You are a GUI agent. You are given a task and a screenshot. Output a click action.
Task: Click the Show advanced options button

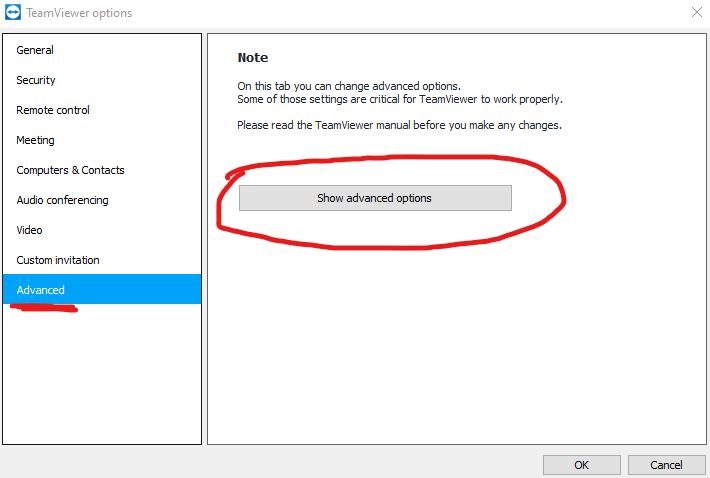tap(375, 198)
